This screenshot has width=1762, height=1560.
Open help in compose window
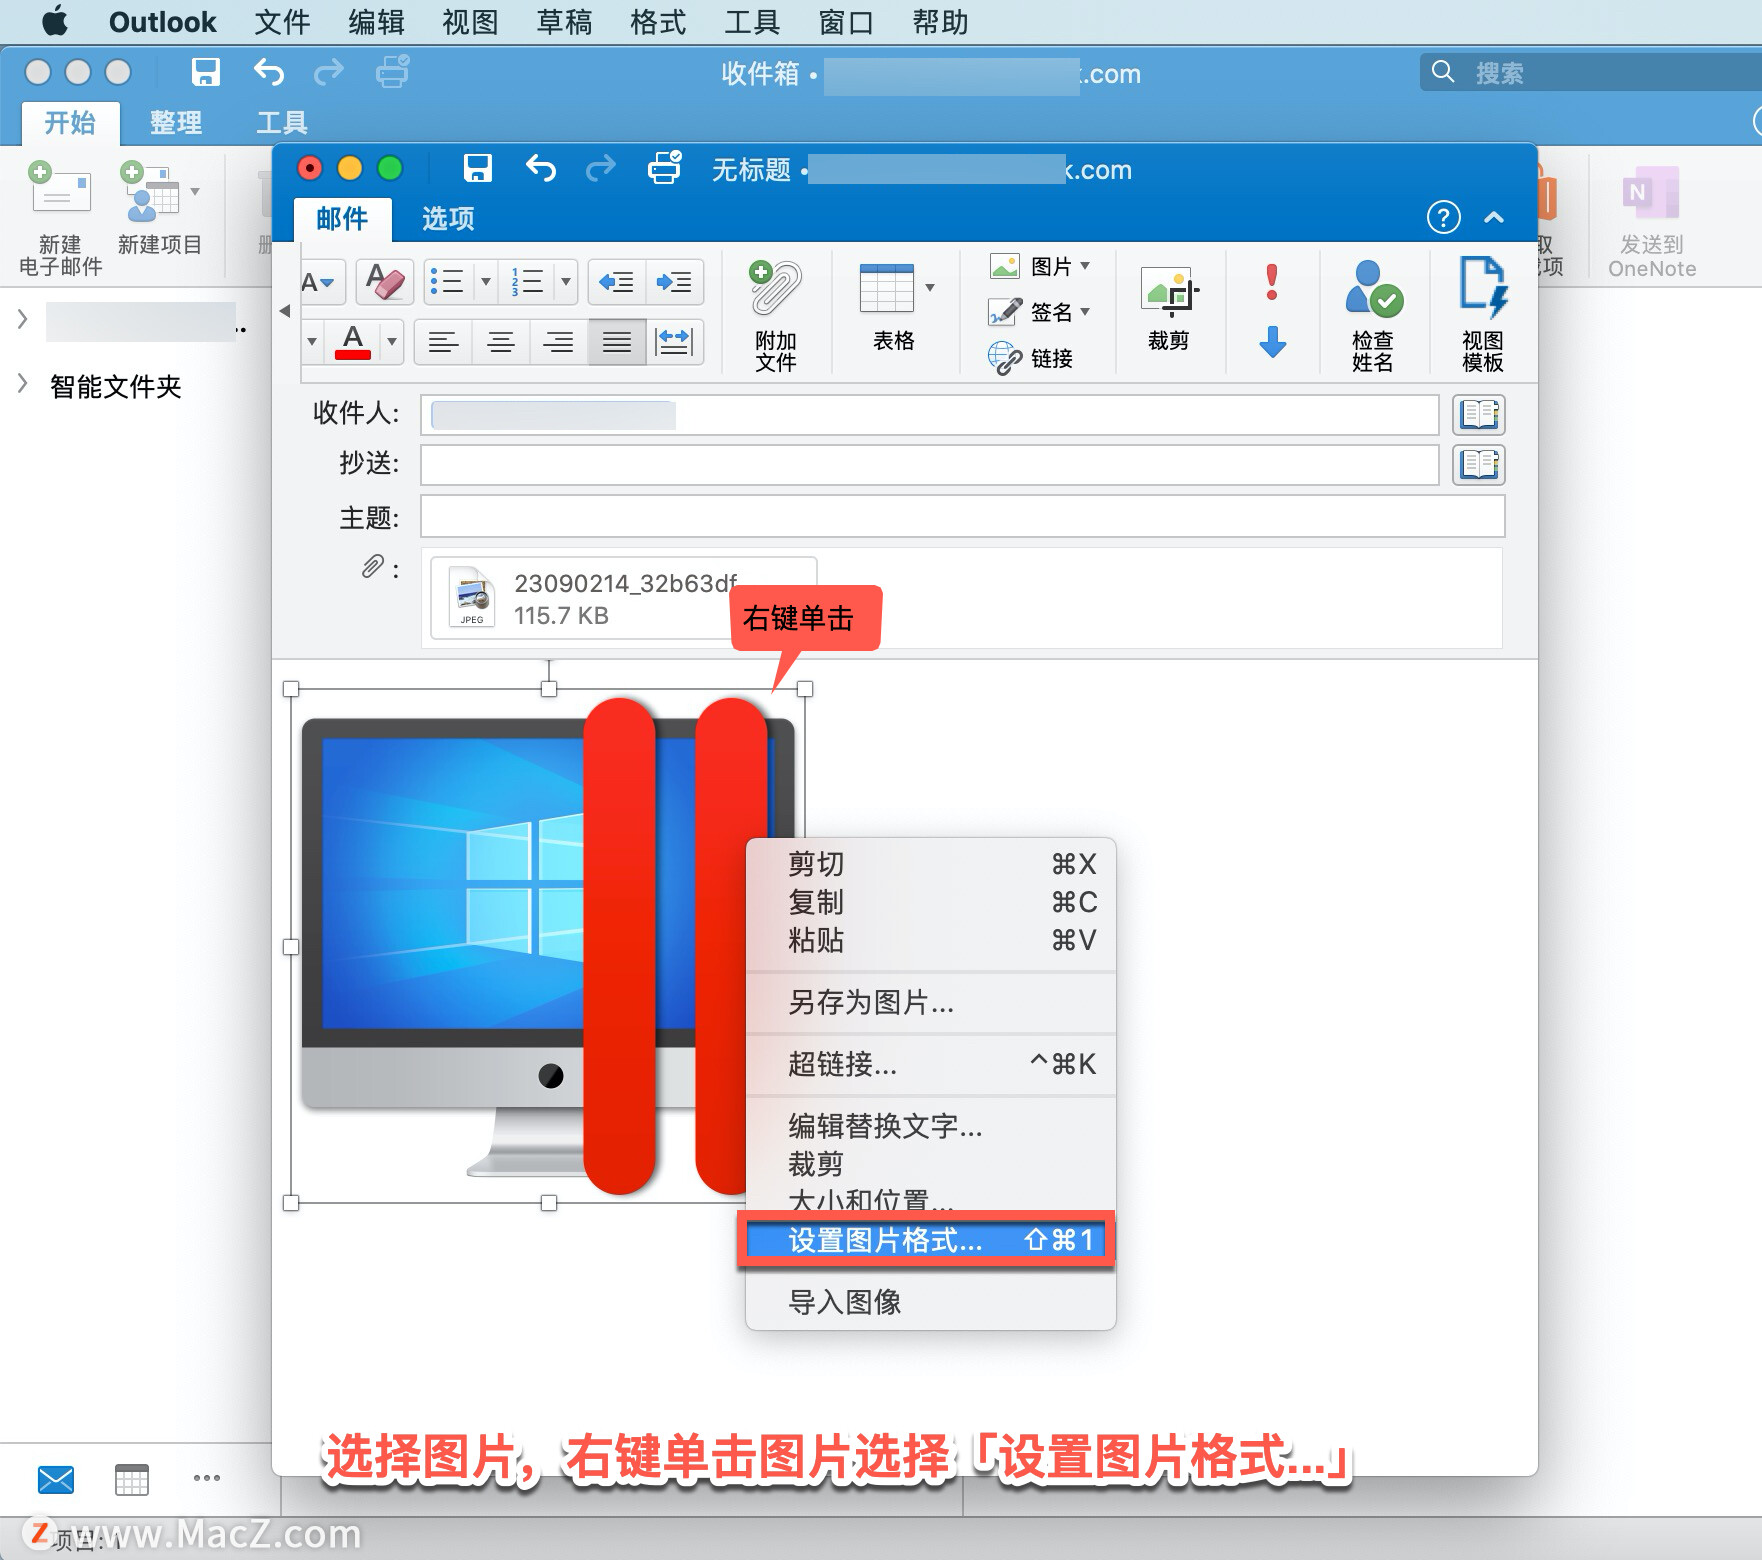[x=1443, y=217]
